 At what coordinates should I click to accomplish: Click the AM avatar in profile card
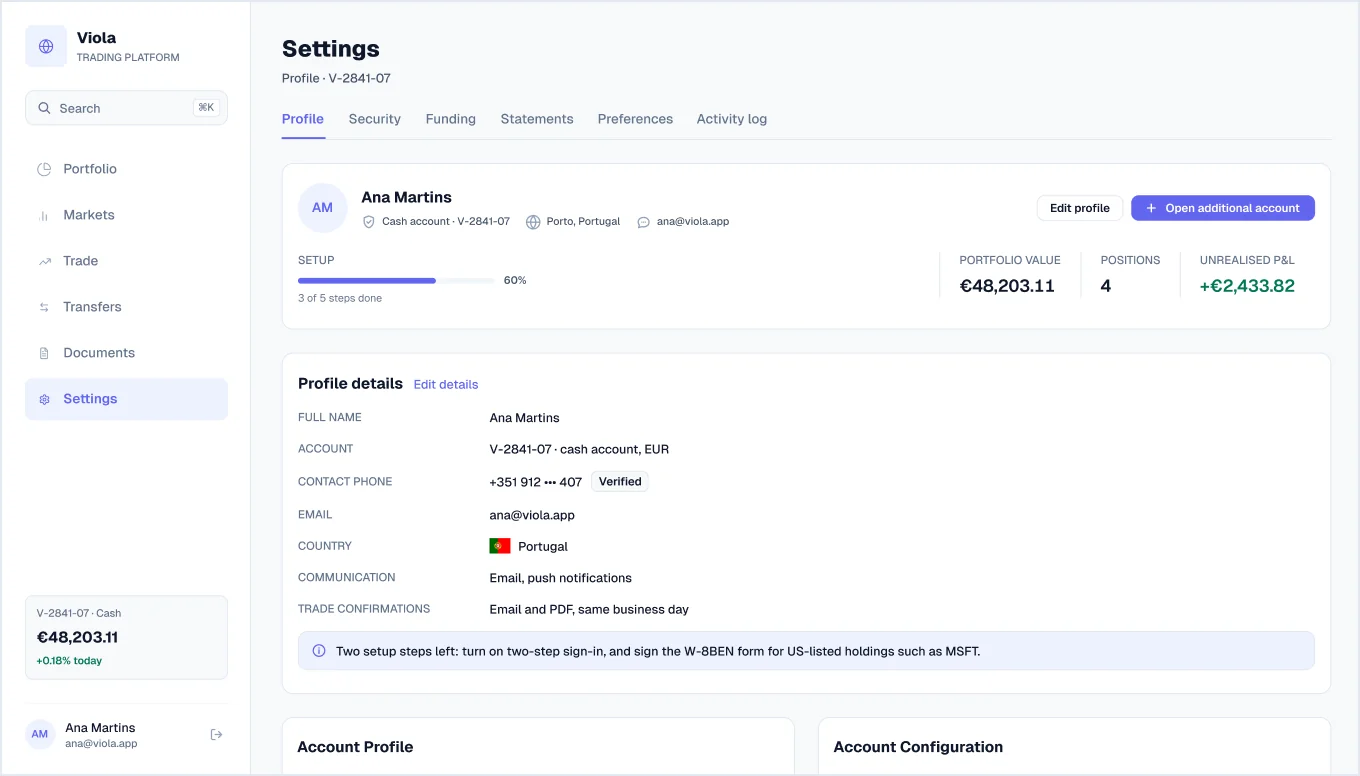[x=322, y=208]
